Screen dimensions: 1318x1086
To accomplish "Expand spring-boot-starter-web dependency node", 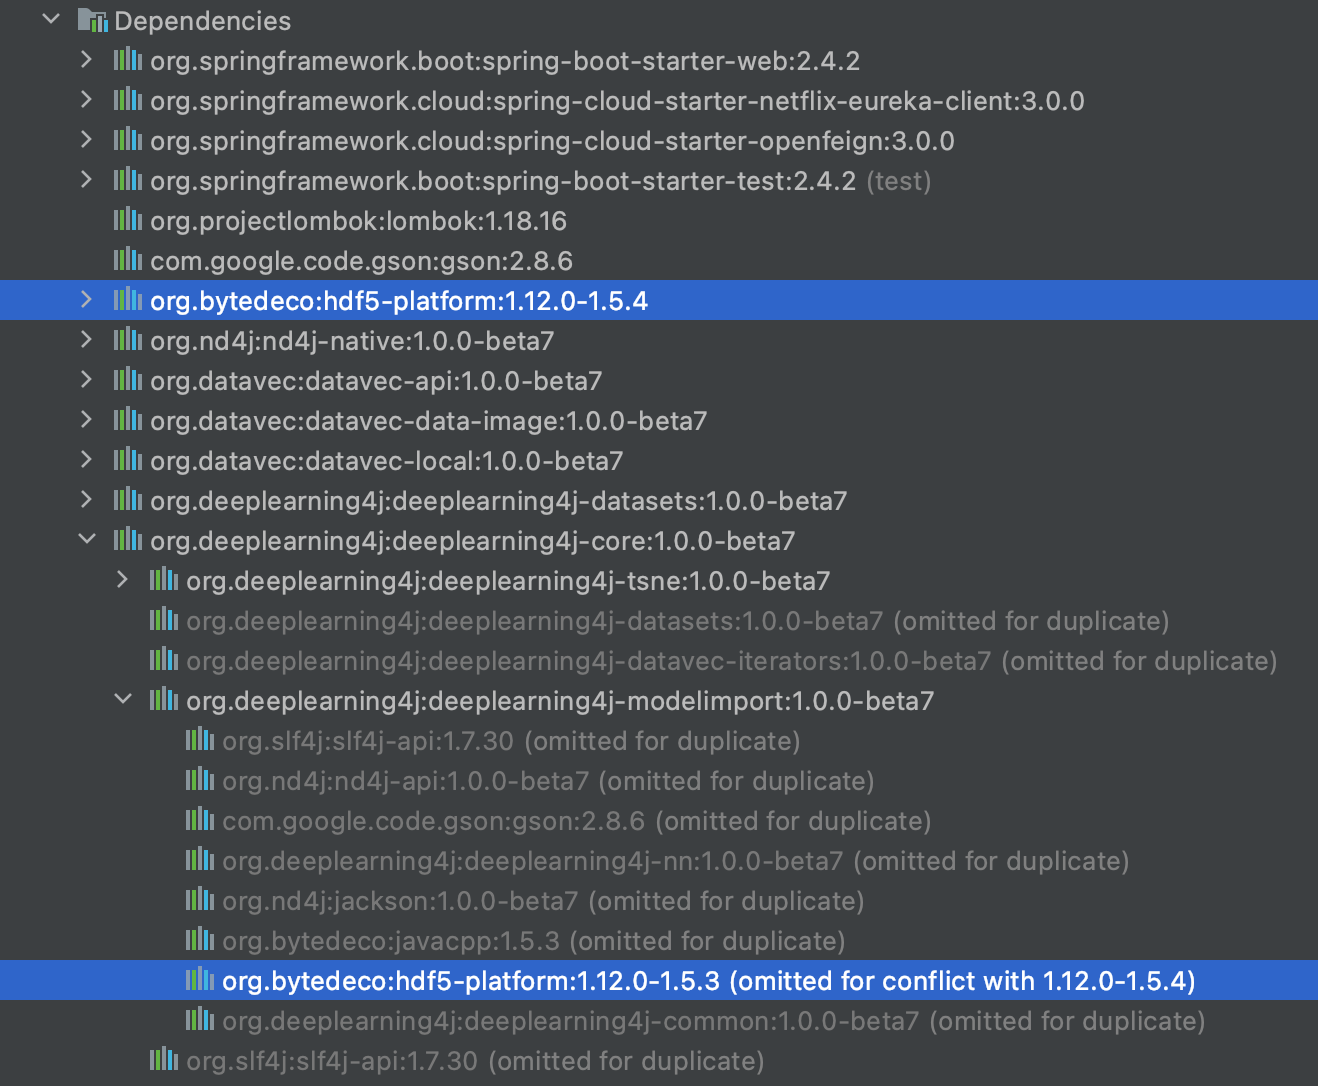I will tap(86, 59).
